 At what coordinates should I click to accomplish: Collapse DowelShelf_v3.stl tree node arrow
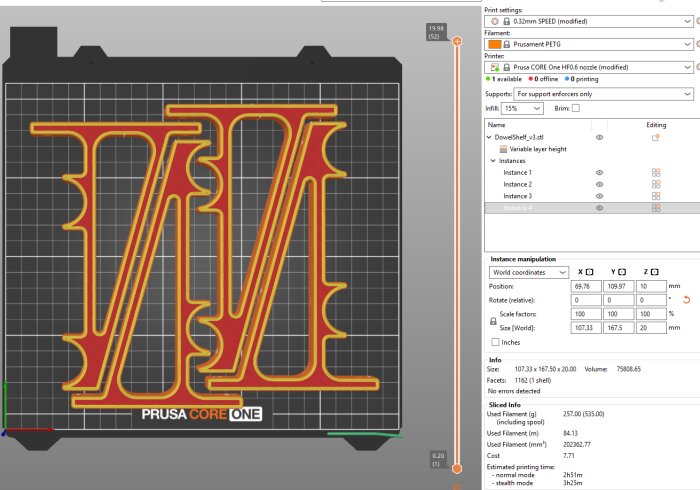489,137
